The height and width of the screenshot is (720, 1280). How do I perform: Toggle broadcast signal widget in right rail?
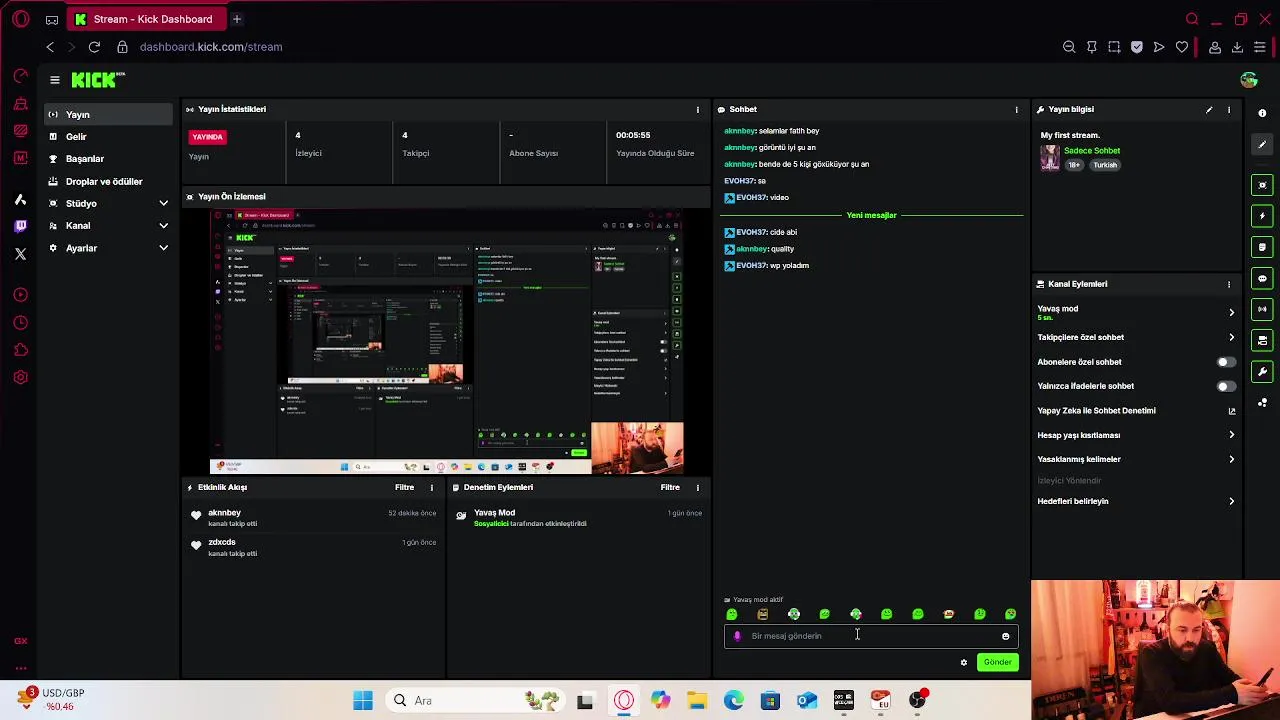(x=1262, y=309)
